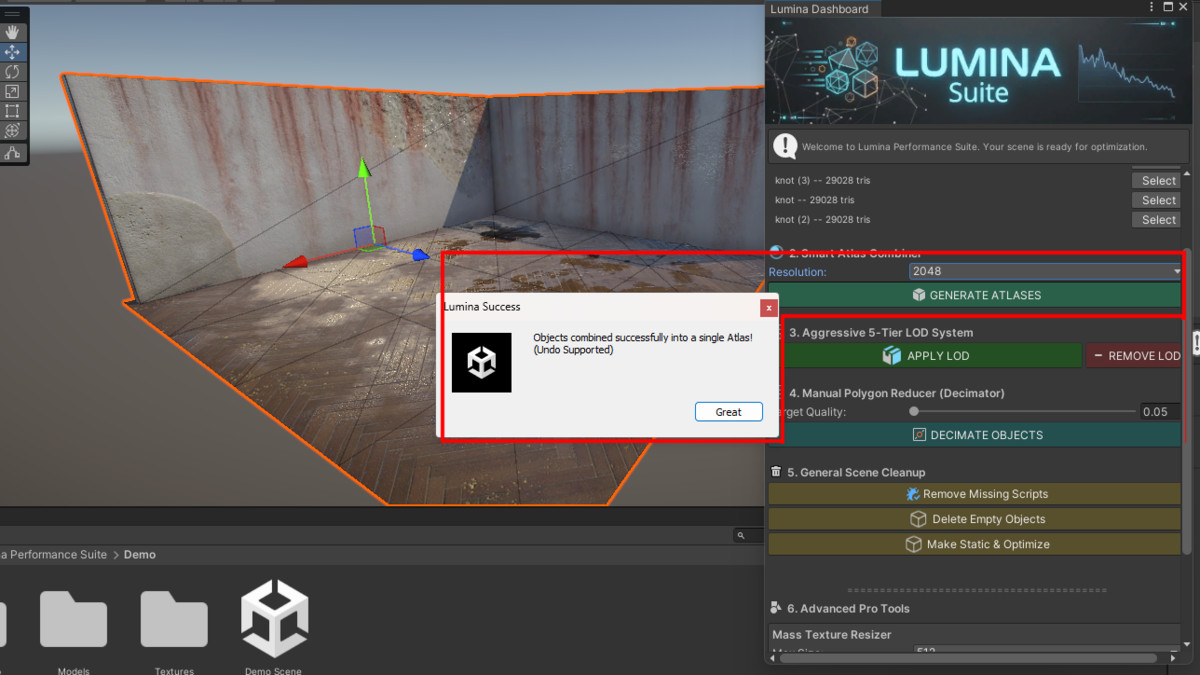Click the Unity logo in the dialog
Screen dimensions: 1200x675
pyautogui.click(x=481, y=362)
